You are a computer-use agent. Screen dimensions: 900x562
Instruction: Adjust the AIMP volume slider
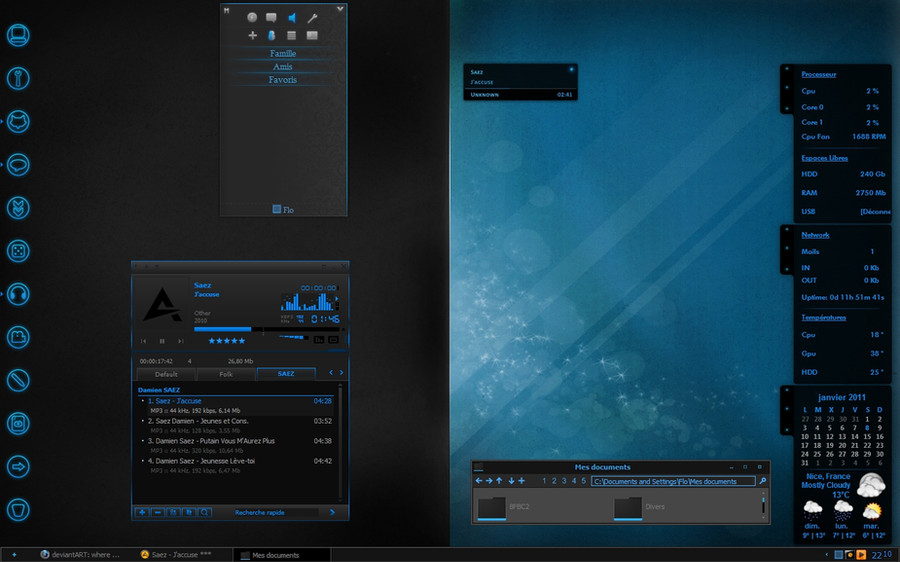[293, 338]
